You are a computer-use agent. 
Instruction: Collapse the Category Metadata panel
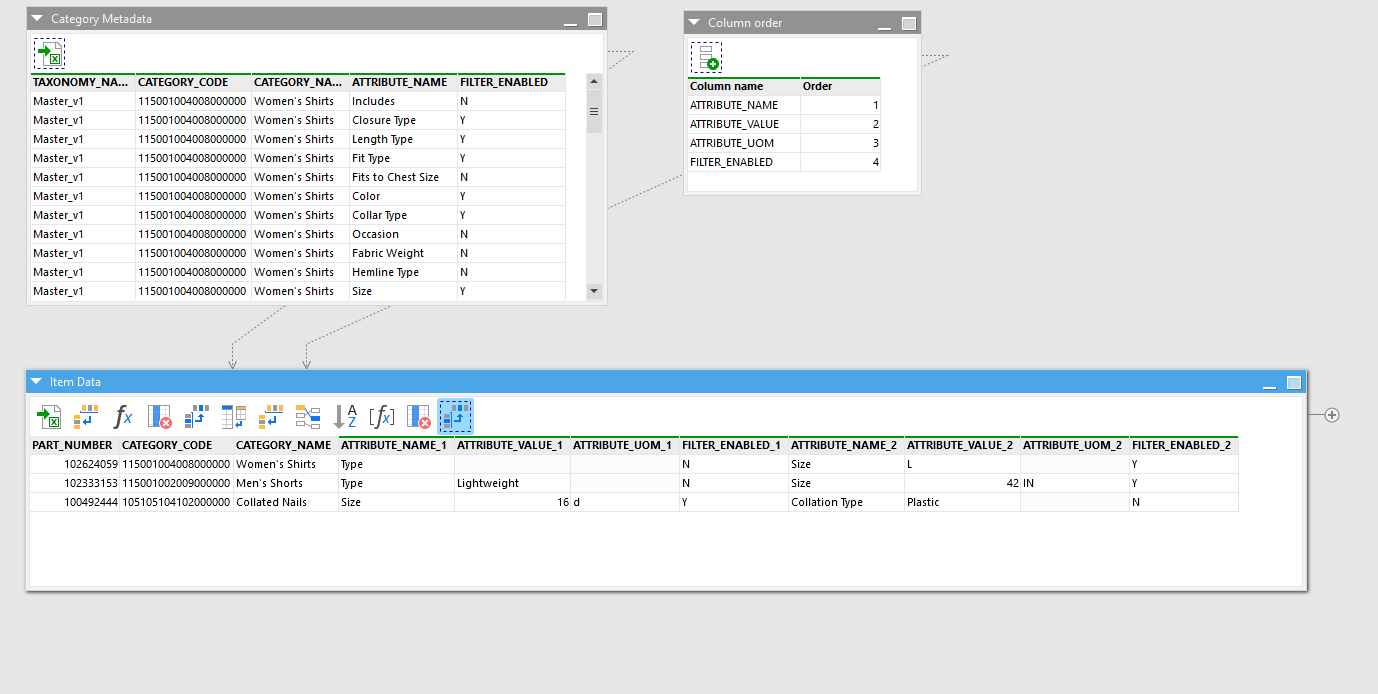click(37, 19)
